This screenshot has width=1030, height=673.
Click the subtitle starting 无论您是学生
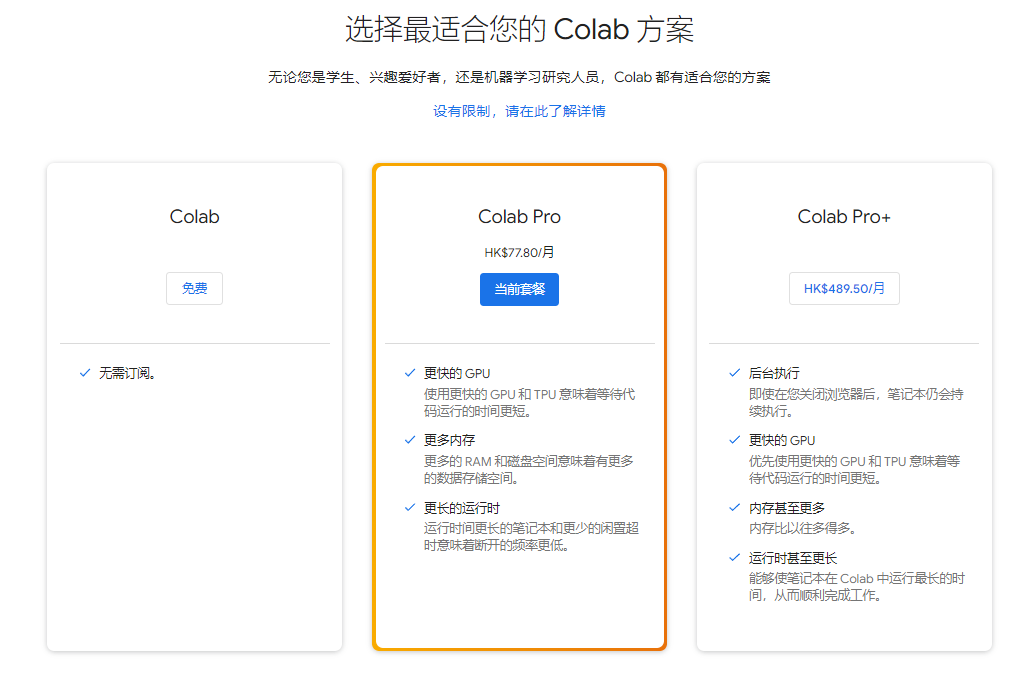pyautogui.click(x=519, y=77)
